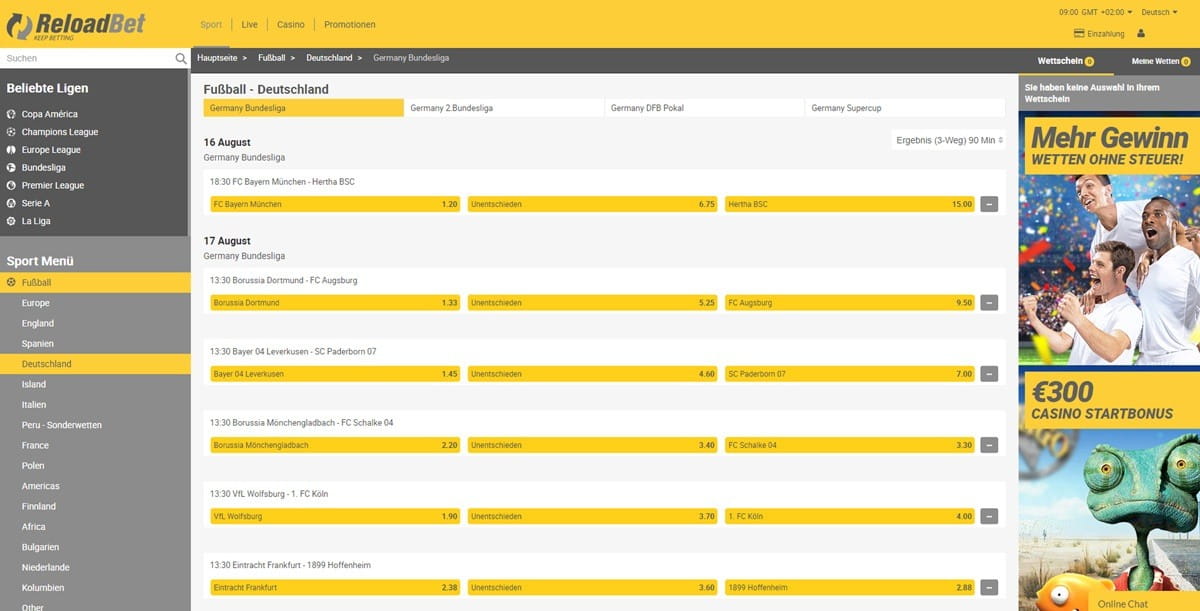This screenshot has height=611, width=1200.
Task: Open the Deutsch language dropdown
Action: pos(1159,12)
